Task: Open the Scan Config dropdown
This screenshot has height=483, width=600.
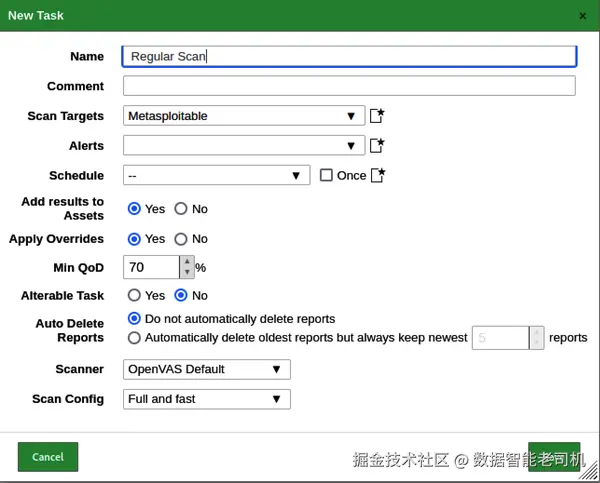Action: pos(207,399)
